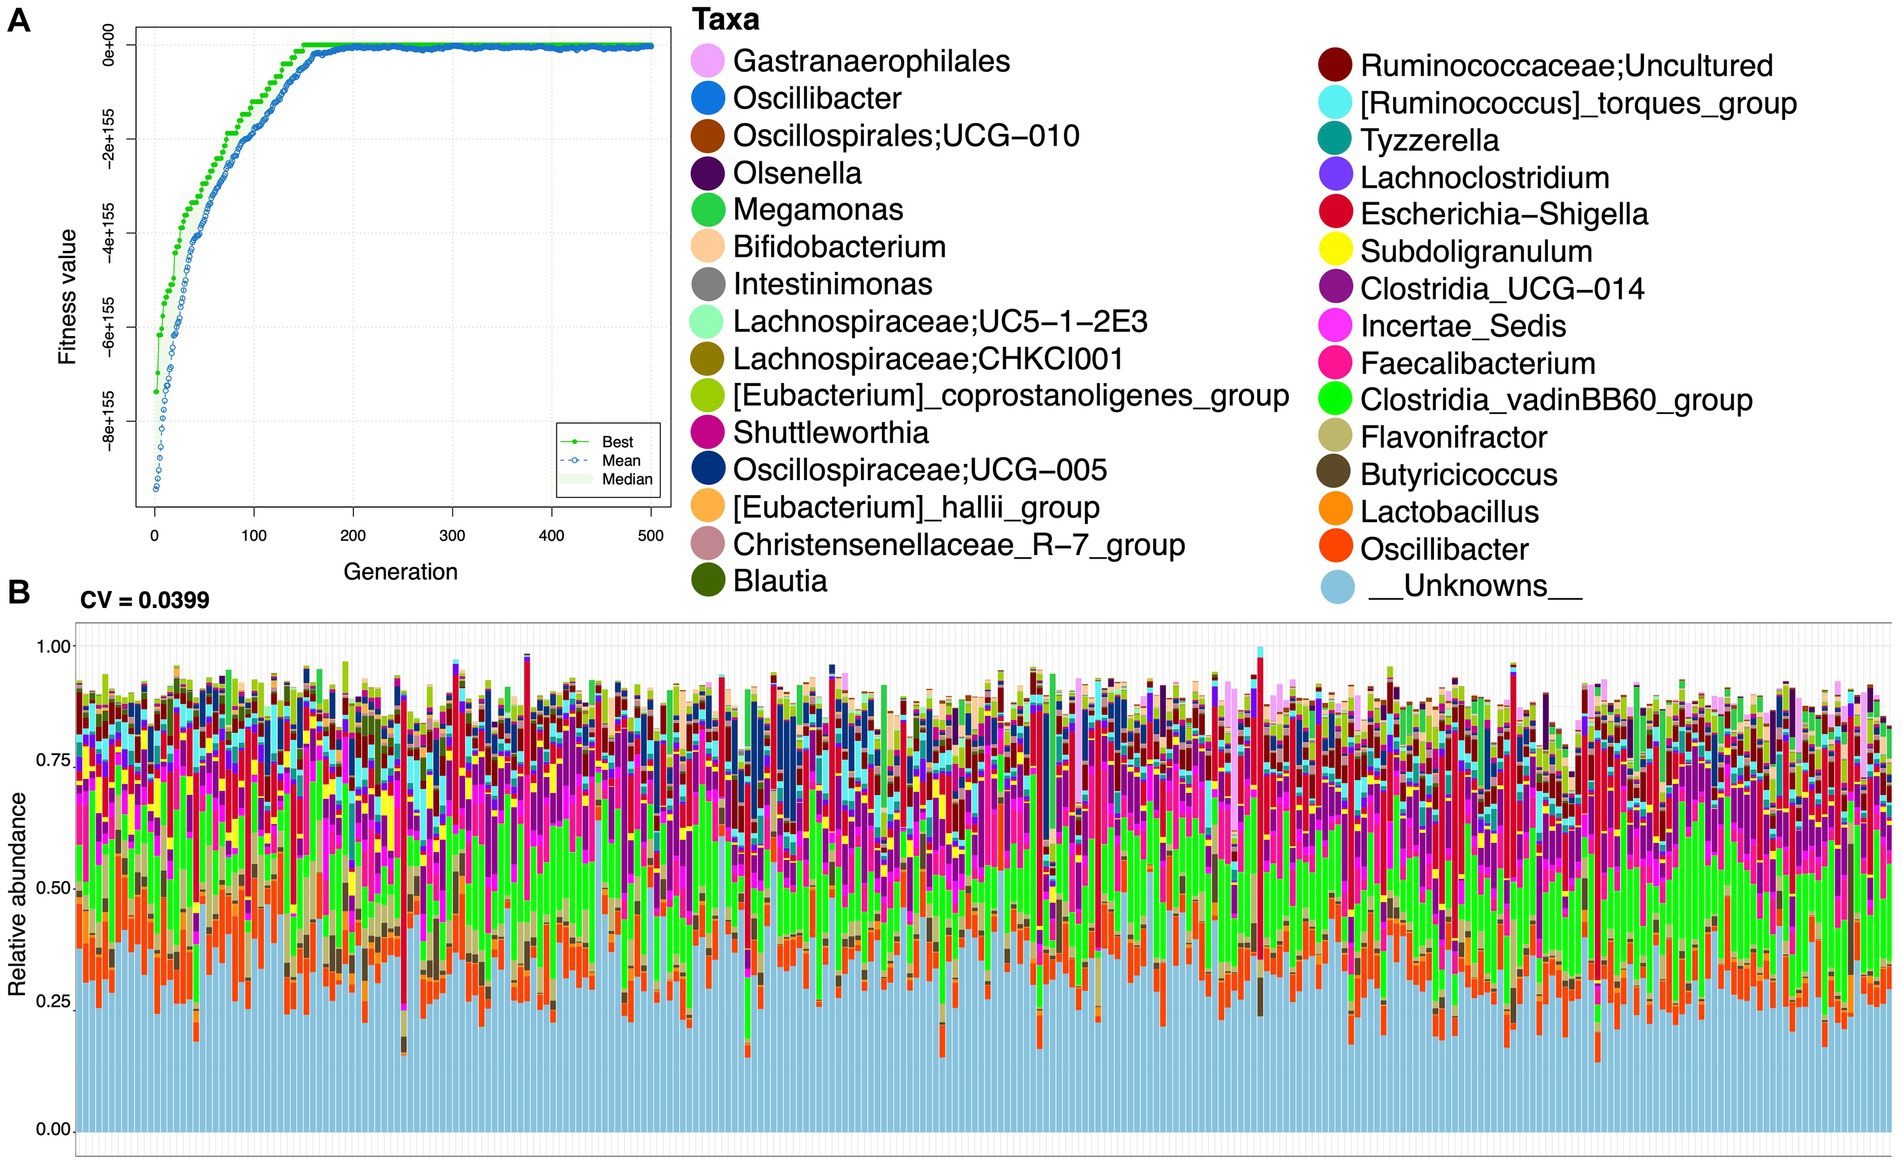Select the bright green Clostridia_vadinBB60_group swatch
The height and width of the screenshot is (1163, 1902).
click(1335, 399)
